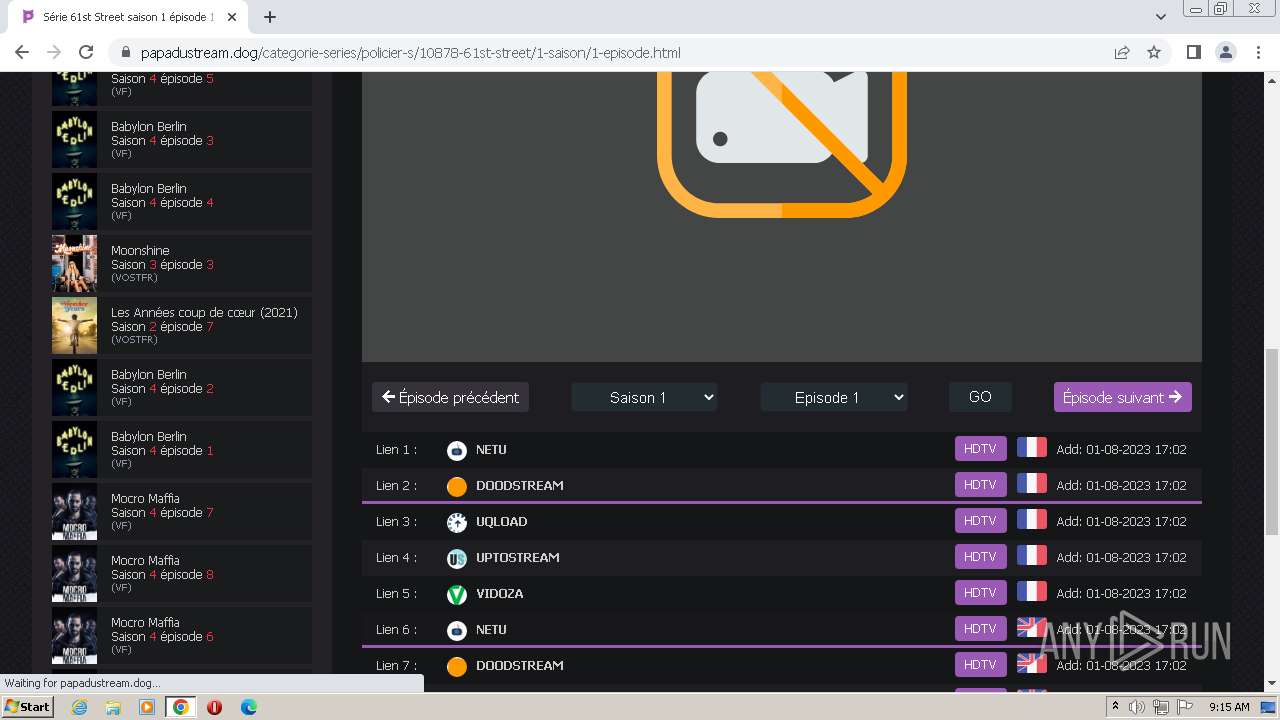The width and height of the screenshot is (1280, 720).
Task: Click the NETU host icon in Lien 1
Action: coord(457,450)
